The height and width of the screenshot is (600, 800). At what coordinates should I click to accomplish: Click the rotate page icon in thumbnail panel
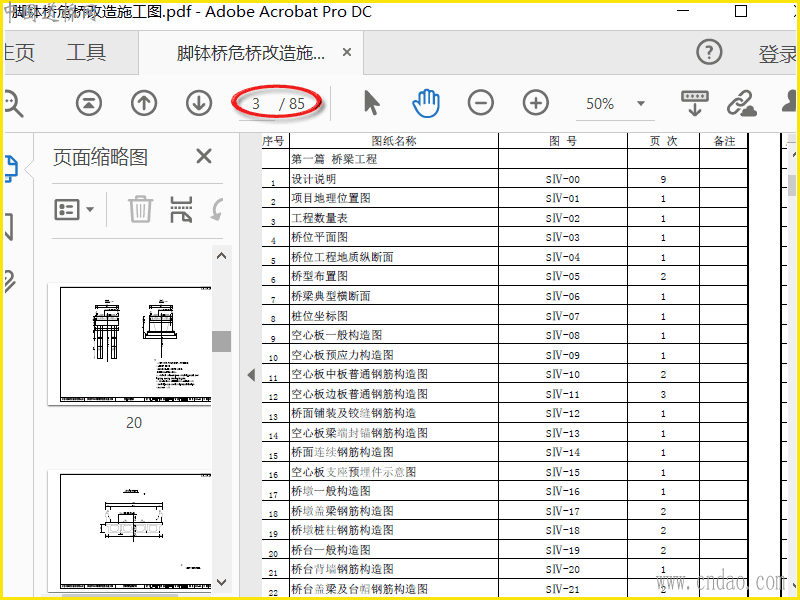pyautogui.click(x=217, y=209)
